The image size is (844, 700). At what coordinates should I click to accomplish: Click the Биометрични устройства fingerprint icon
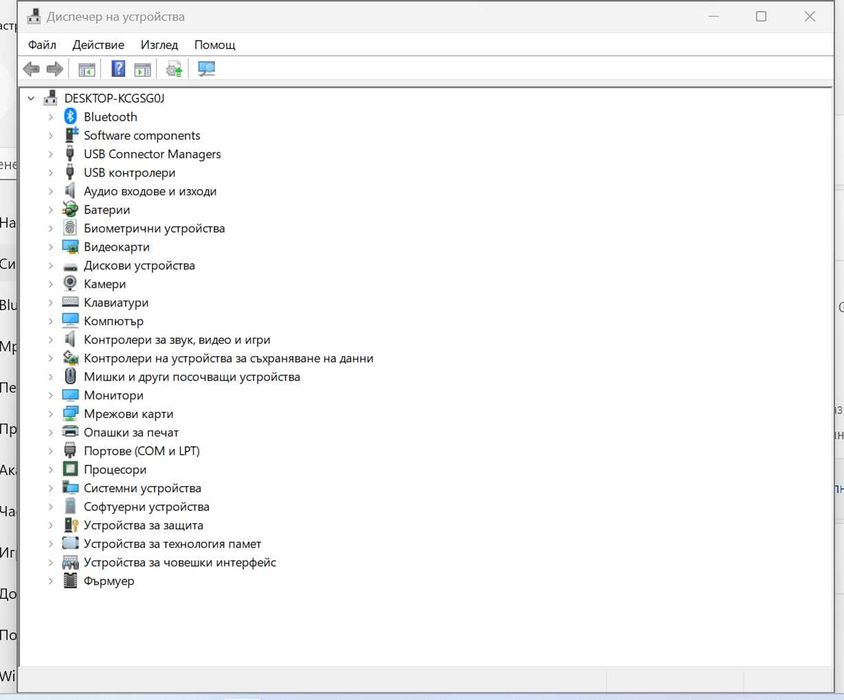click(x=70, y=228)
